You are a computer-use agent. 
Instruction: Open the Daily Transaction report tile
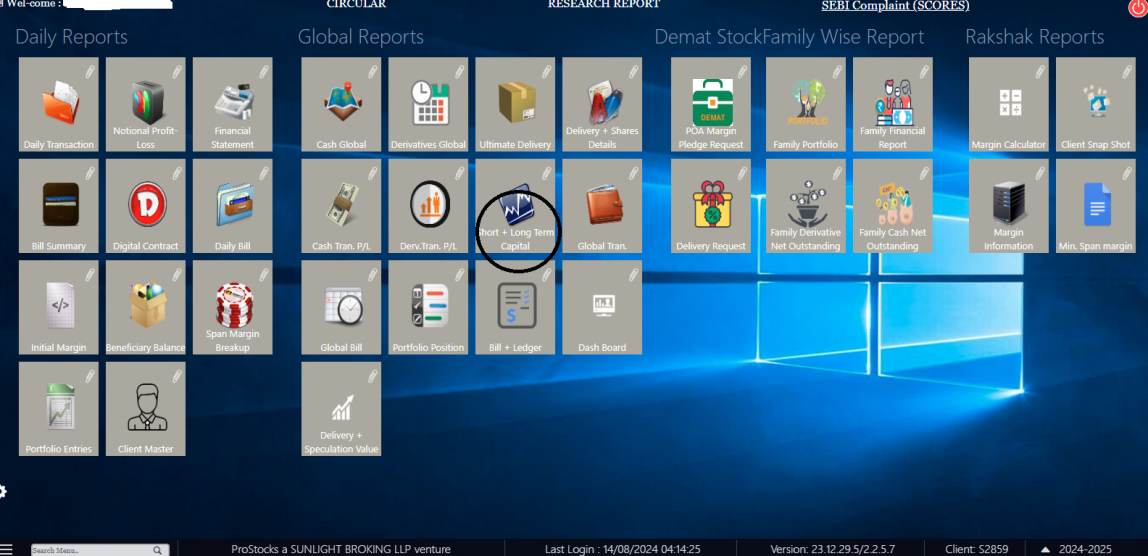coord(59,105)
